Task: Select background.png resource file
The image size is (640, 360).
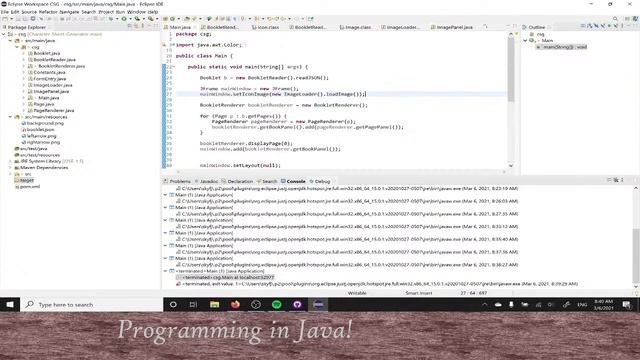Action: point(45,123)
